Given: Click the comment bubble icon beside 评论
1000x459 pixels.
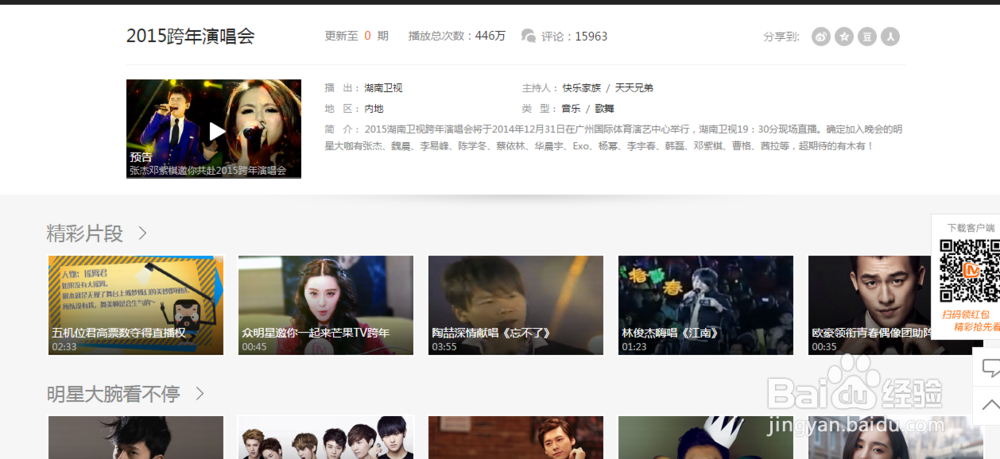Looking at the screenshot, I should pos(528,36).
